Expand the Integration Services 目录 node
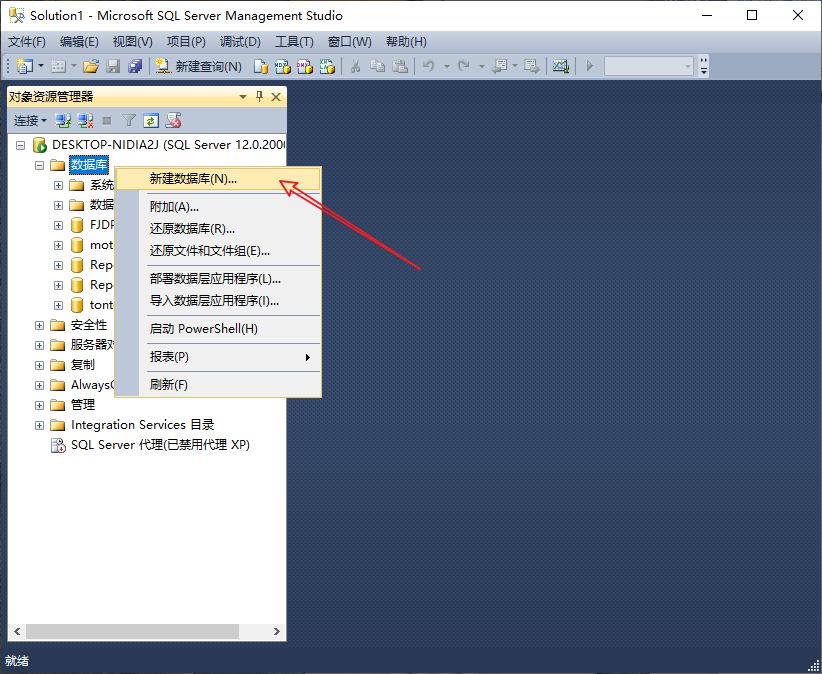The height and width of the screenshot is (674, 822). coord(39,425)
